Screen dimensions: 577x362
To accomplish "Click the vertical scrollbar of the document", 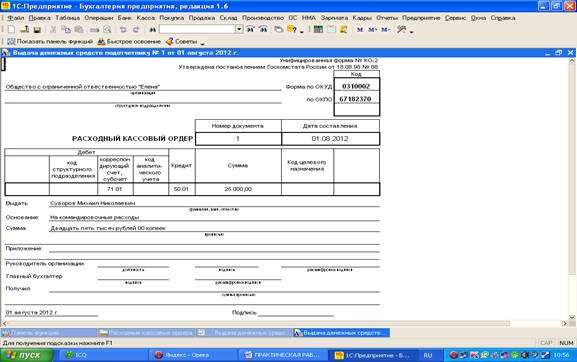I will pyautogui.click(x=572, y=189).
